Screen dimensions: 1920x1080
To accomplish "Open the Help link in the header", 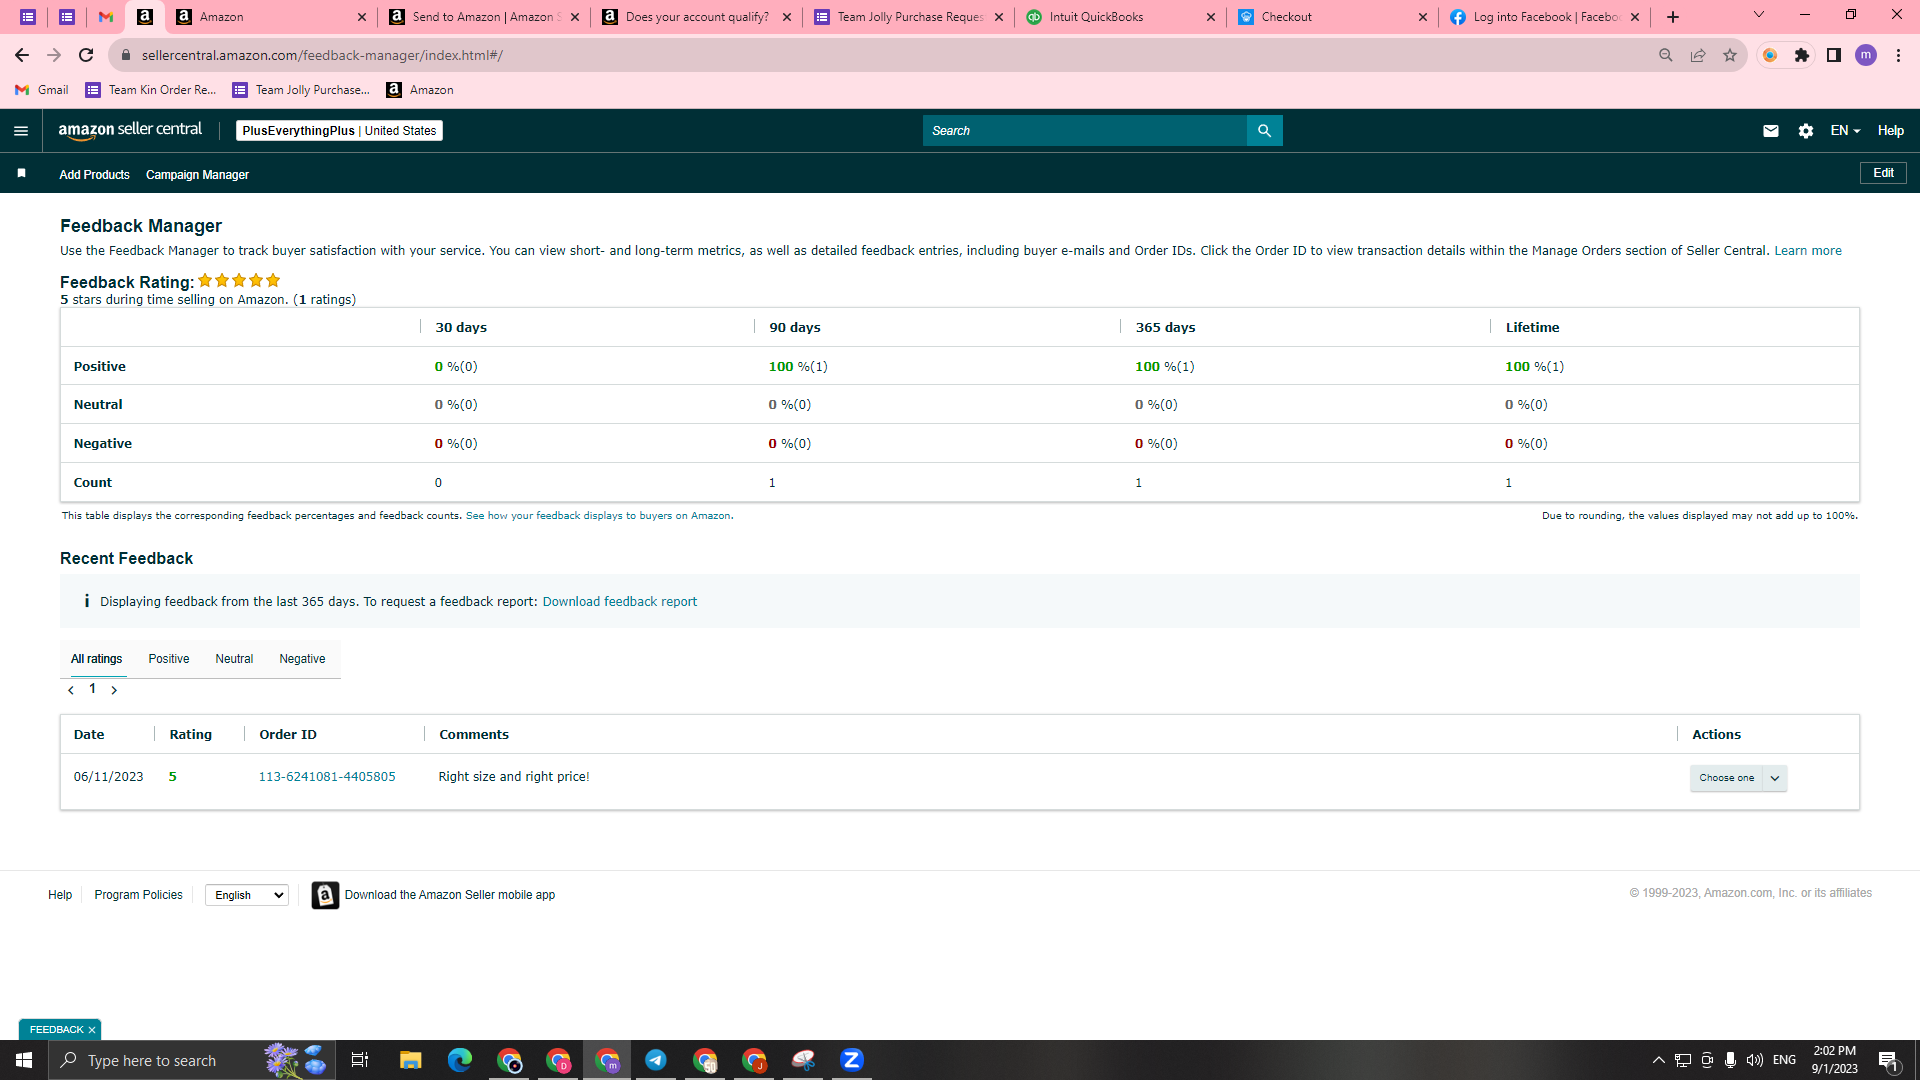I will 1890,131.
